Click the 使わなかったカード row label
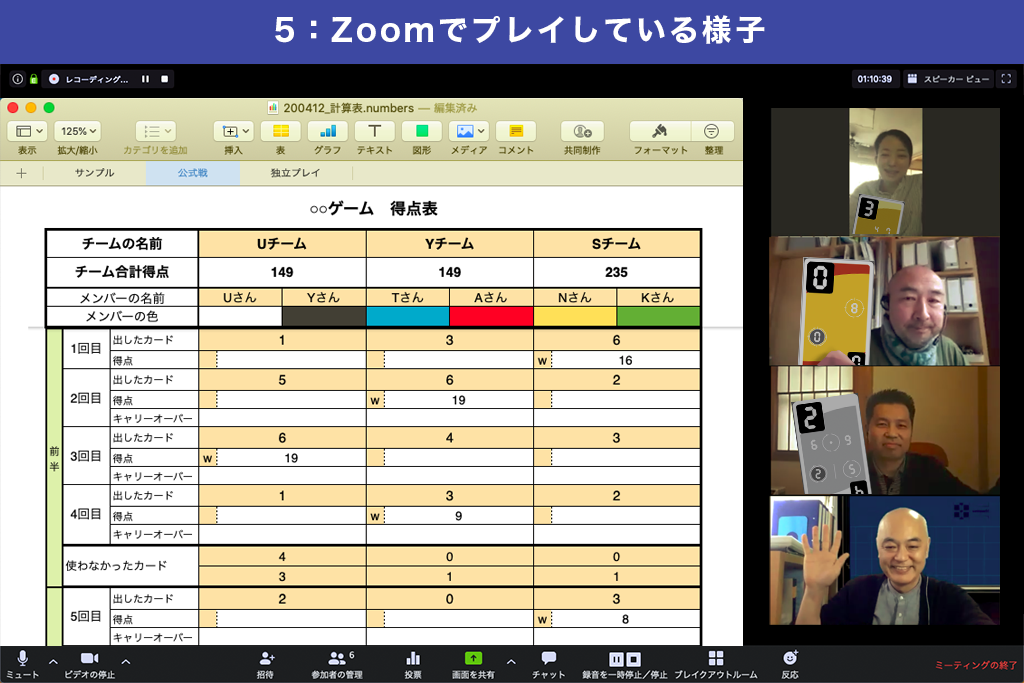 pyautogui.click(x=131, y=566)
